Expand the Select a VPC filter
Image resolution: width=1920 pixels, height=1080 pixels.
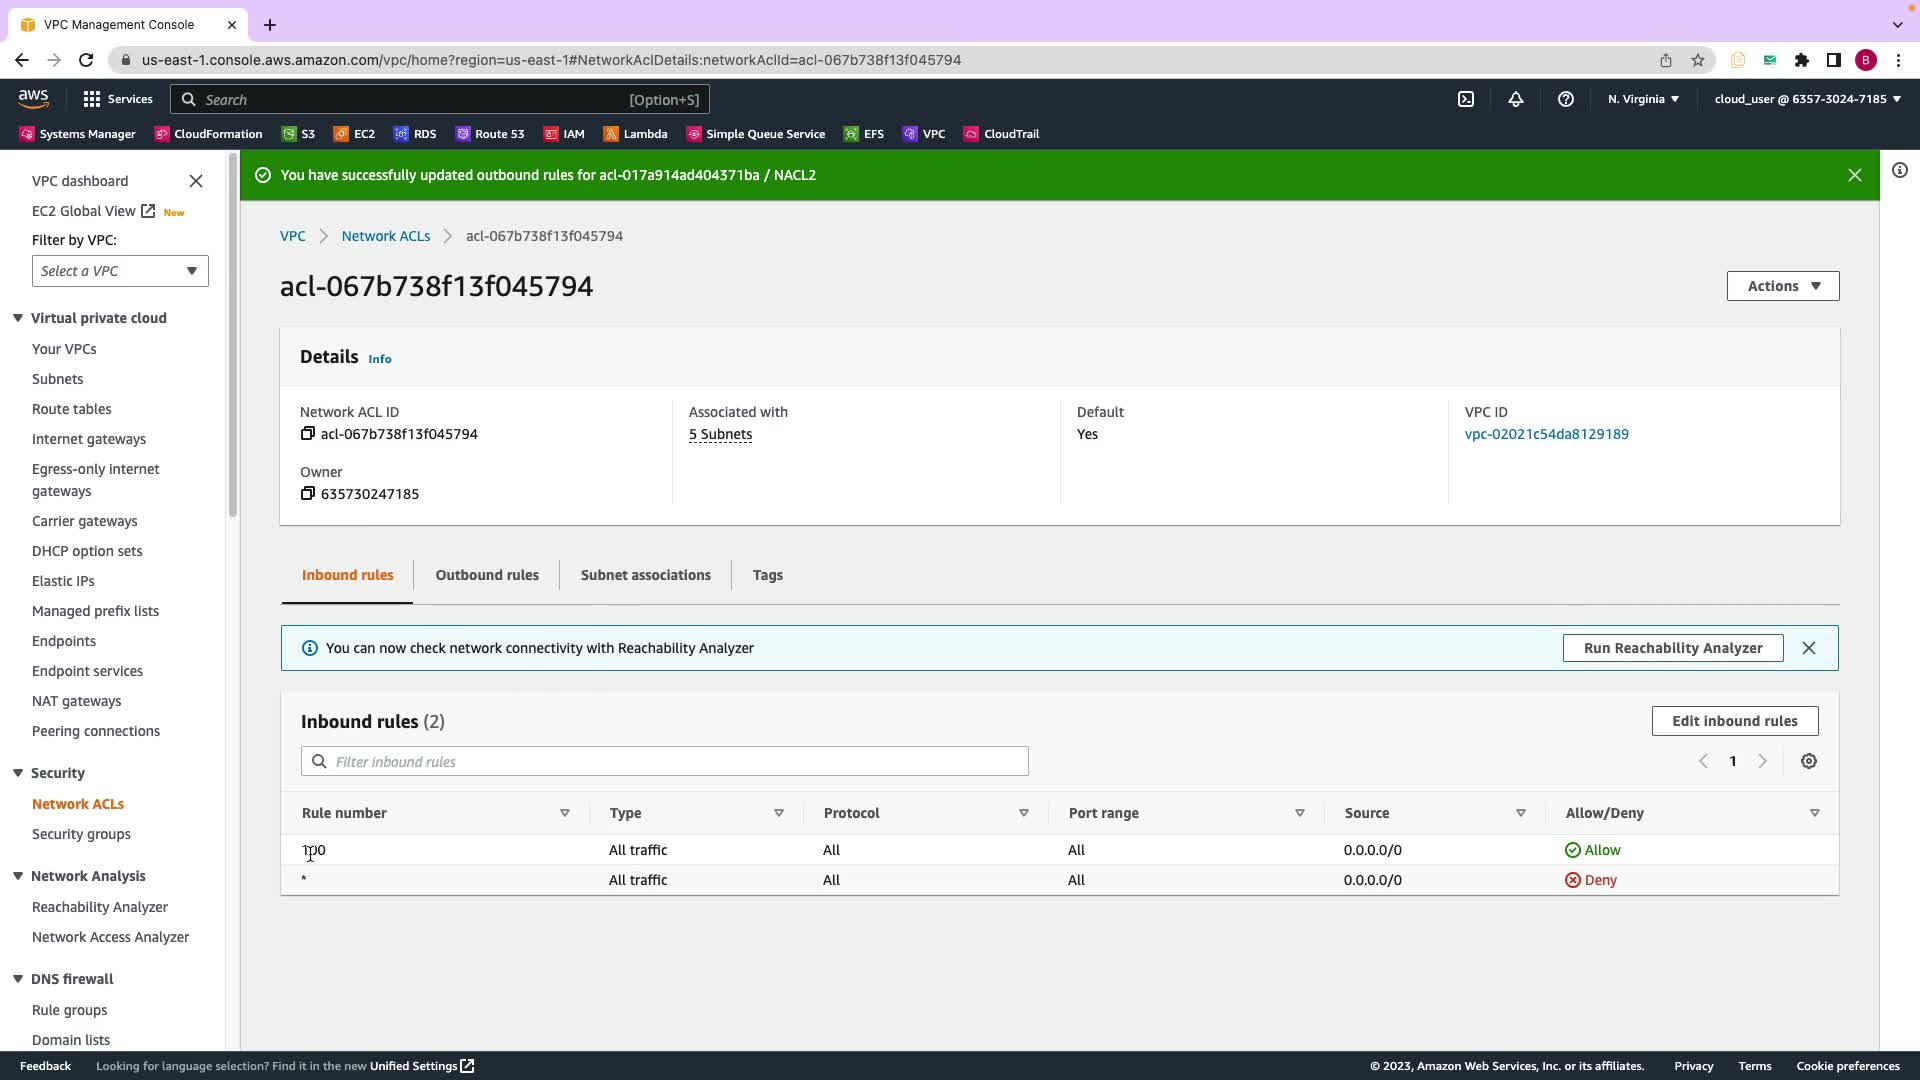[x=120, y=271]
